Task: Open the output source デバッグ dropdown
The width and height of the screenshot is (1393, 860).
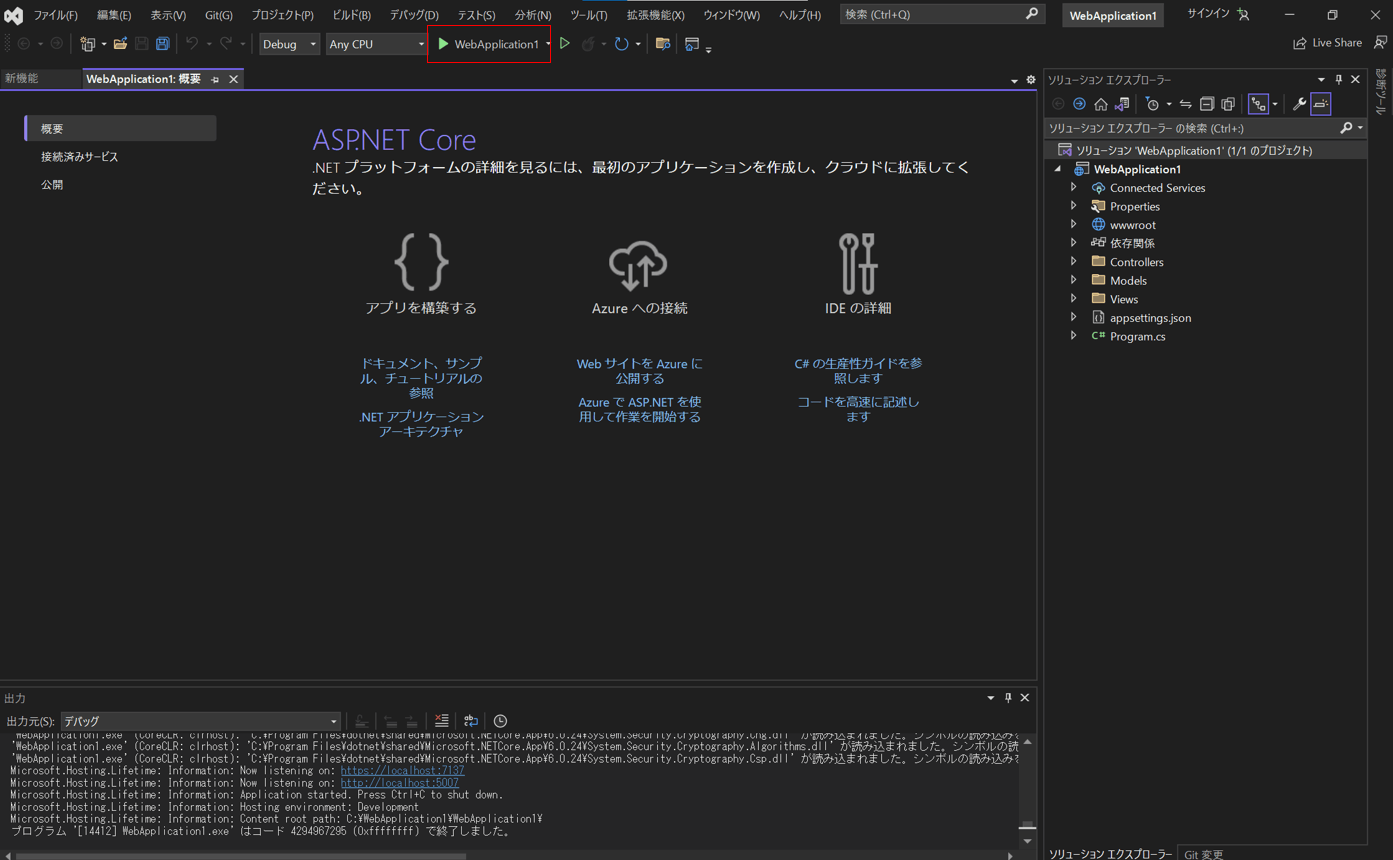Action: click(x=200, y=721)
